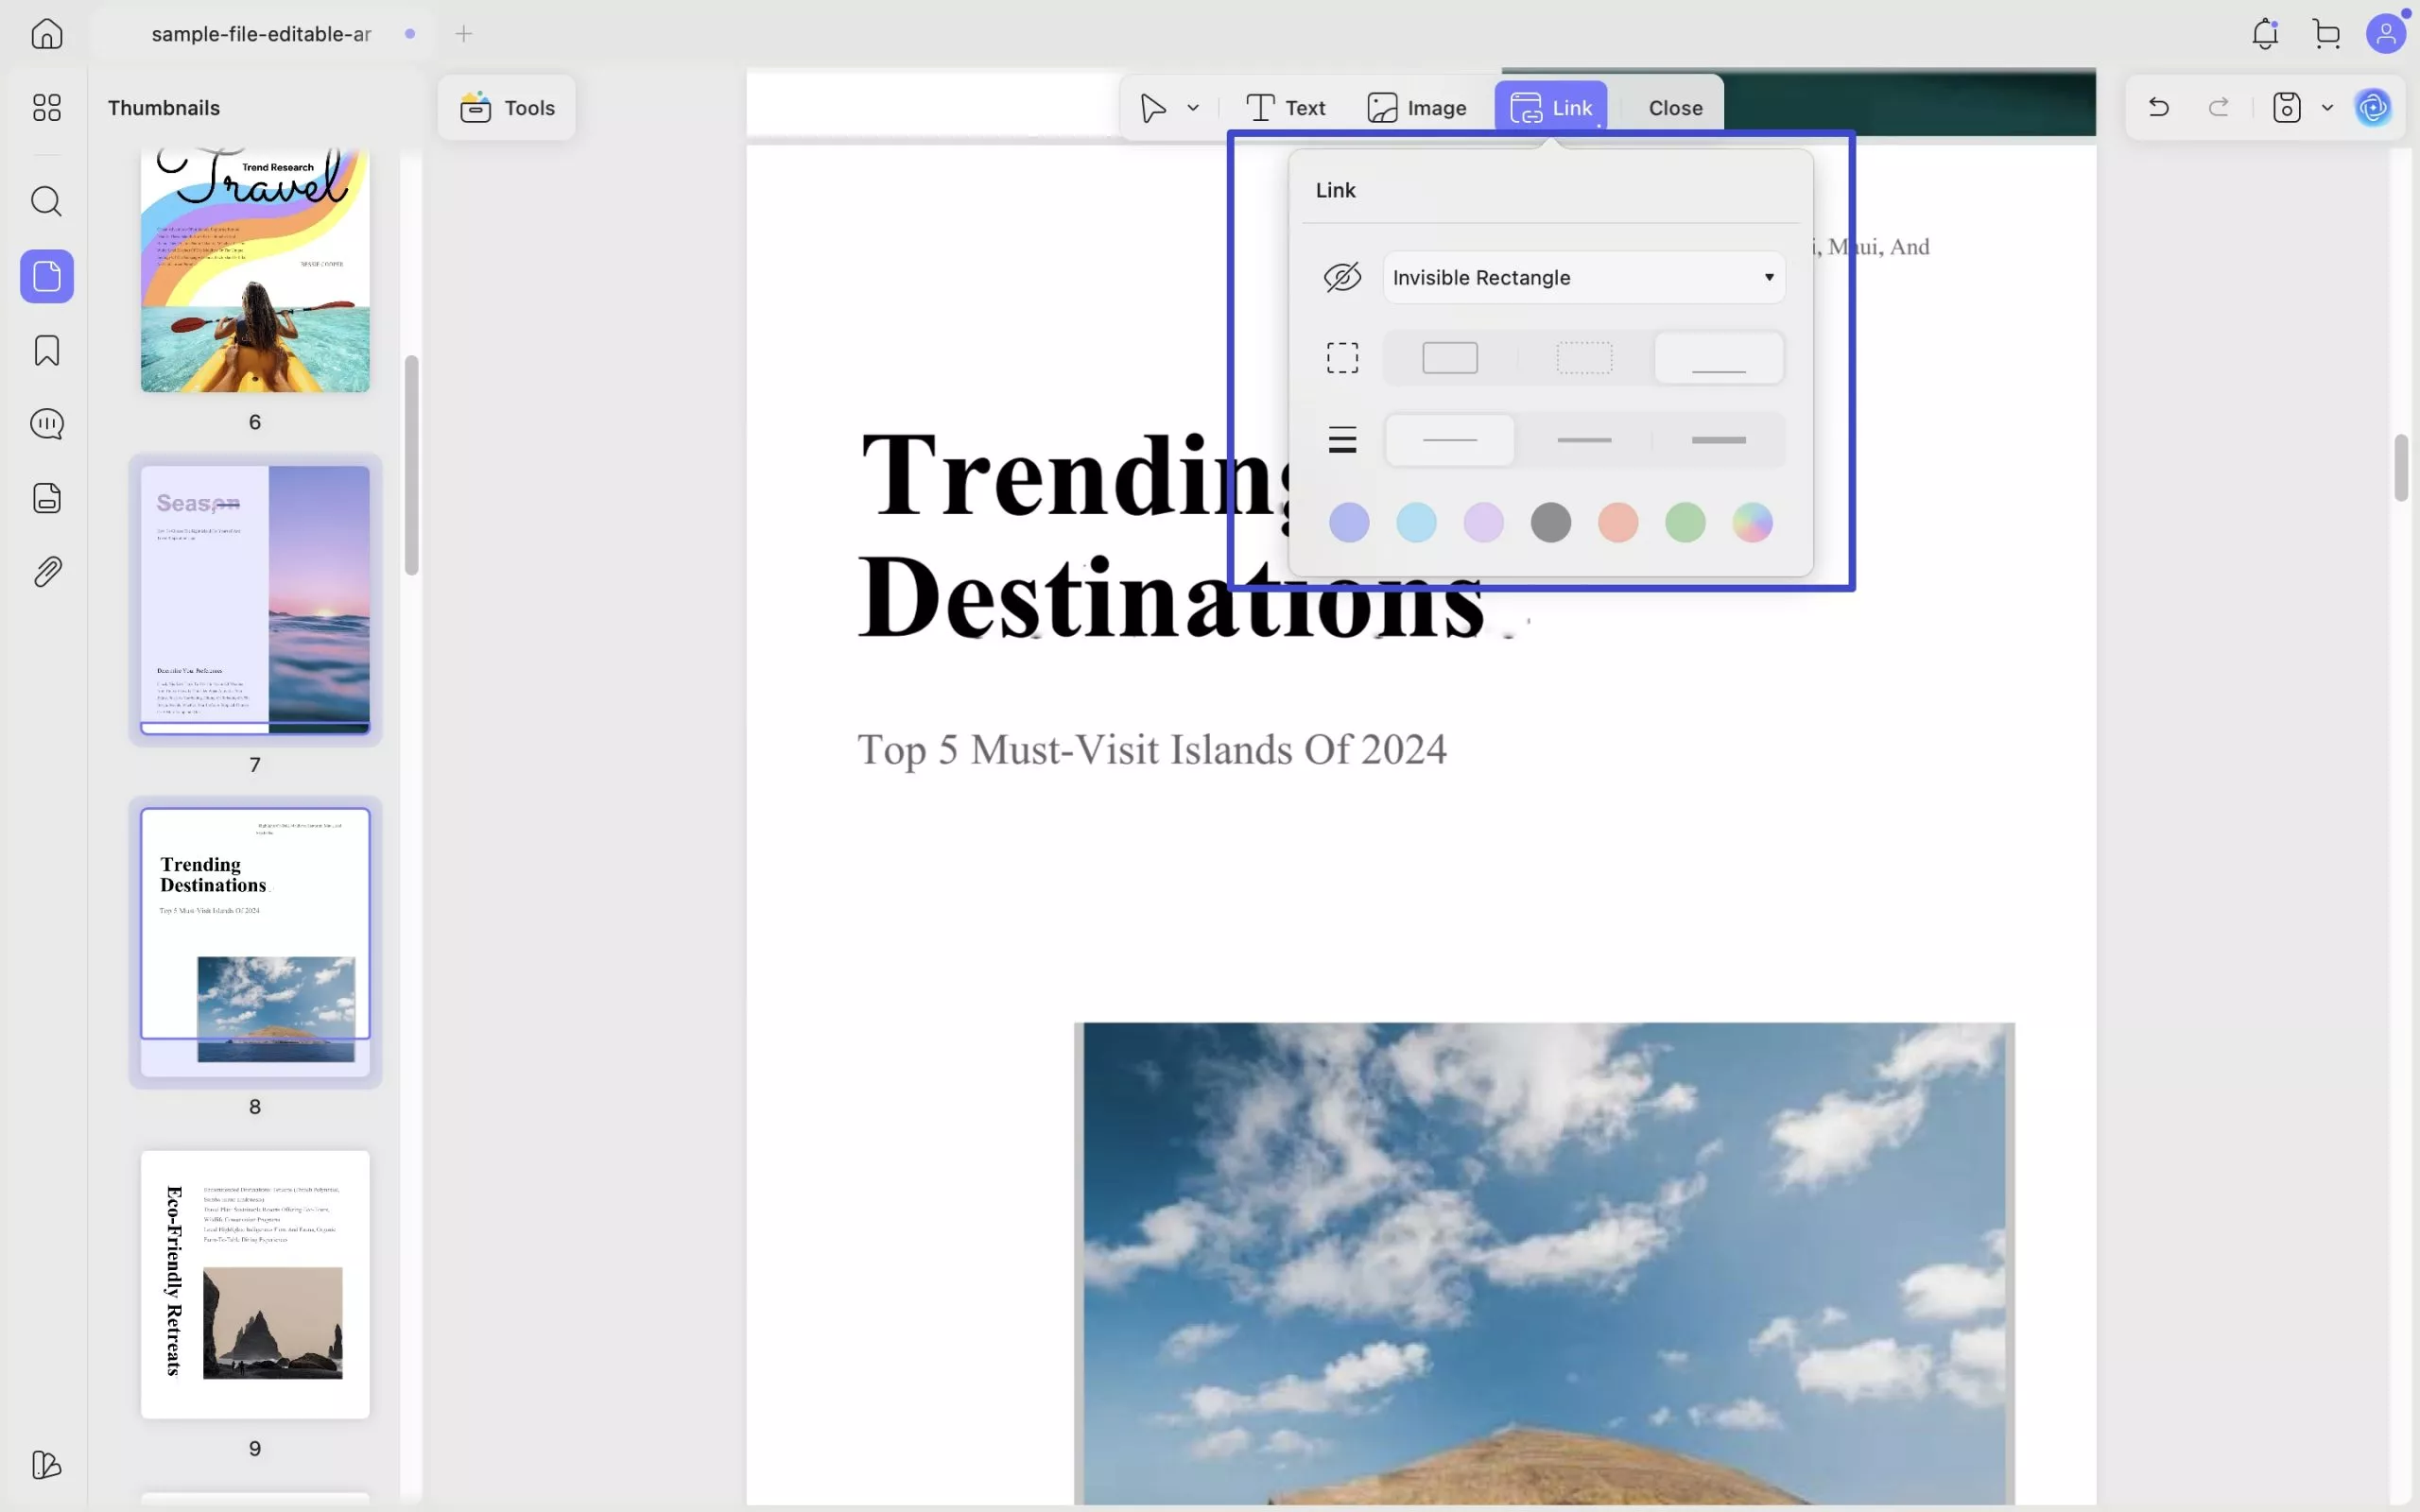Open the user account avatar

2386,34
